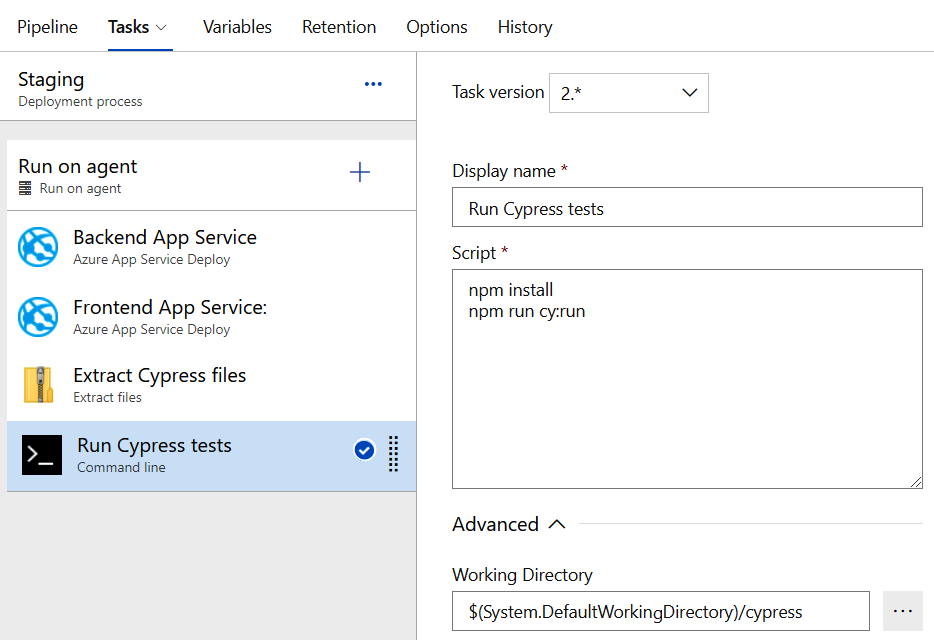Click the Script box resize handle
The height and width of the screenshot is (640, 934).
pyautogui.click(x=916, y=482)
